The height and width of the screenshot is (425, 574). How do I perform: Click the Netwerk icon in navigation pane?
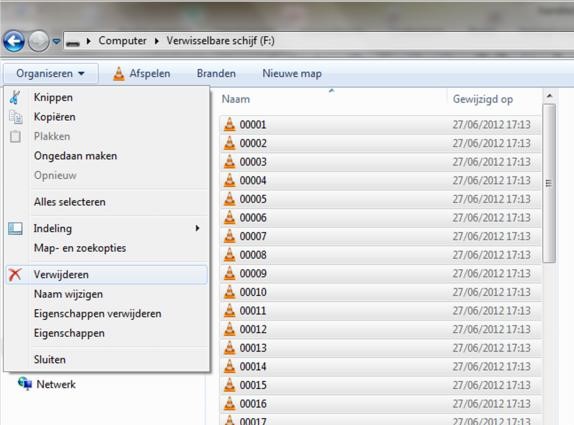pos(25,384)
